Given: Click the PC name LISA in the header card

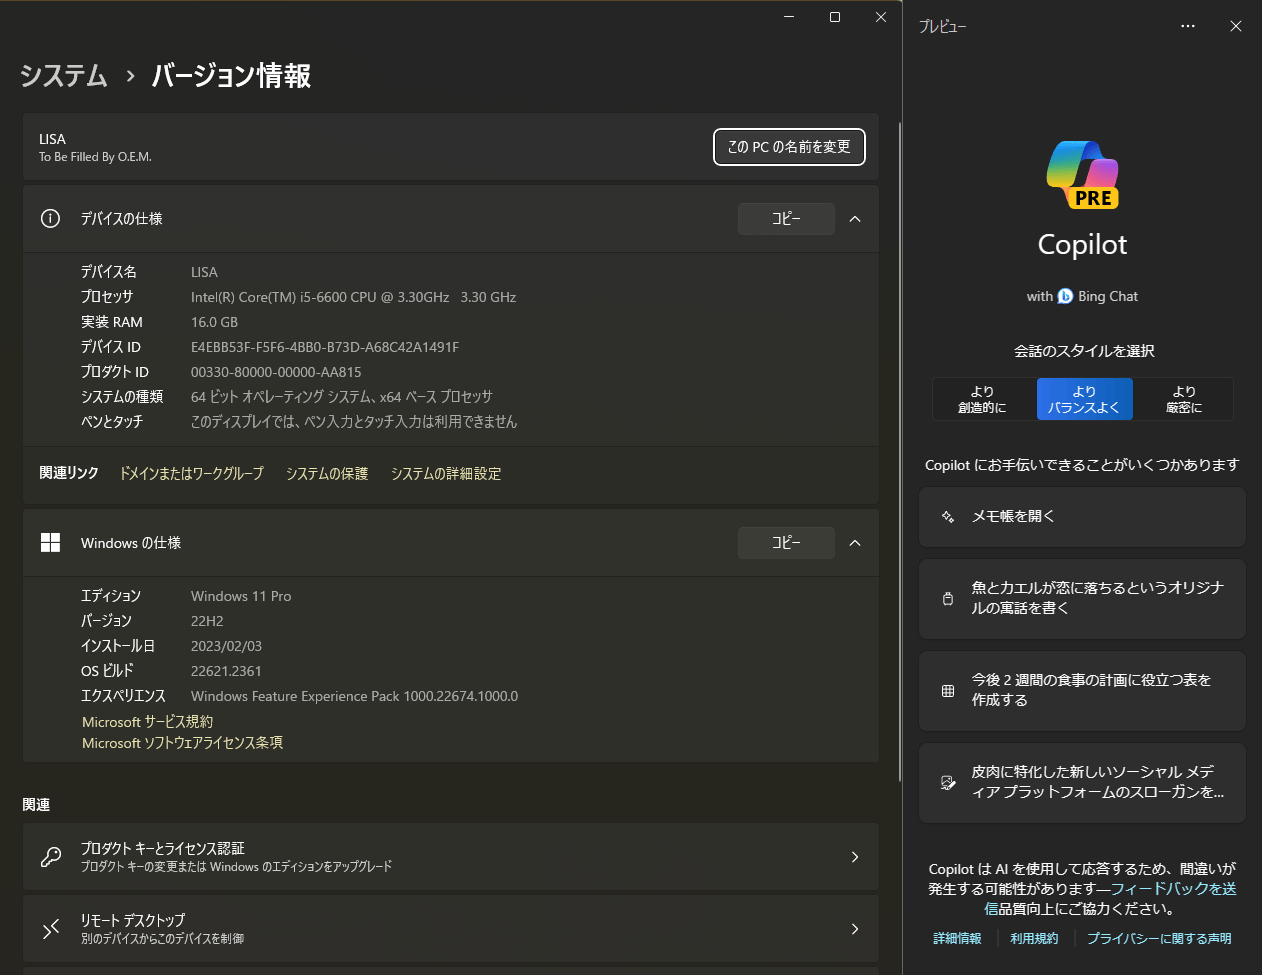Looking at the screenshot, I should point(52,139).
